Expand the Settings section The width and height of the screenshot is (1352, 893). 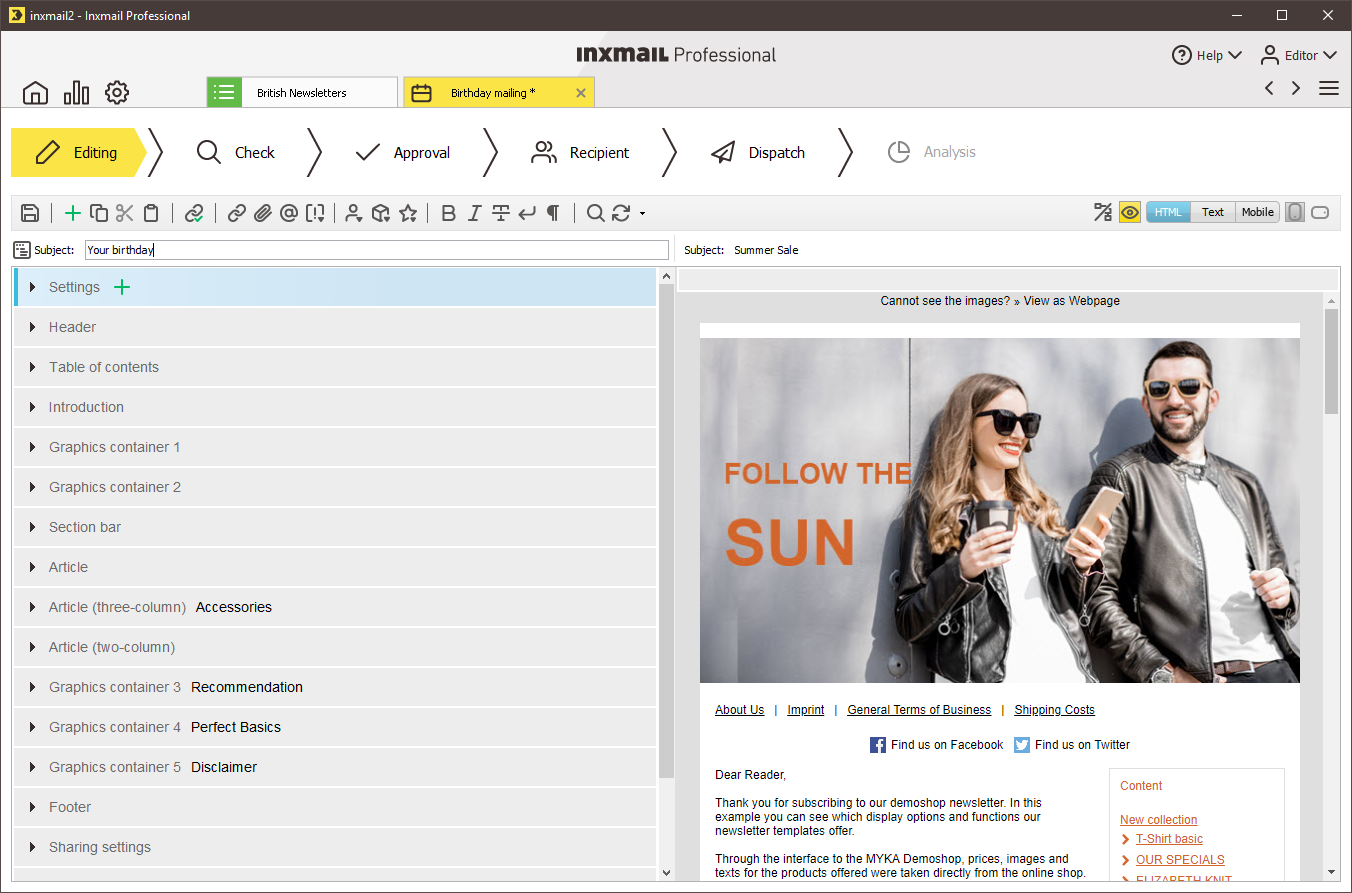(33, 287)
